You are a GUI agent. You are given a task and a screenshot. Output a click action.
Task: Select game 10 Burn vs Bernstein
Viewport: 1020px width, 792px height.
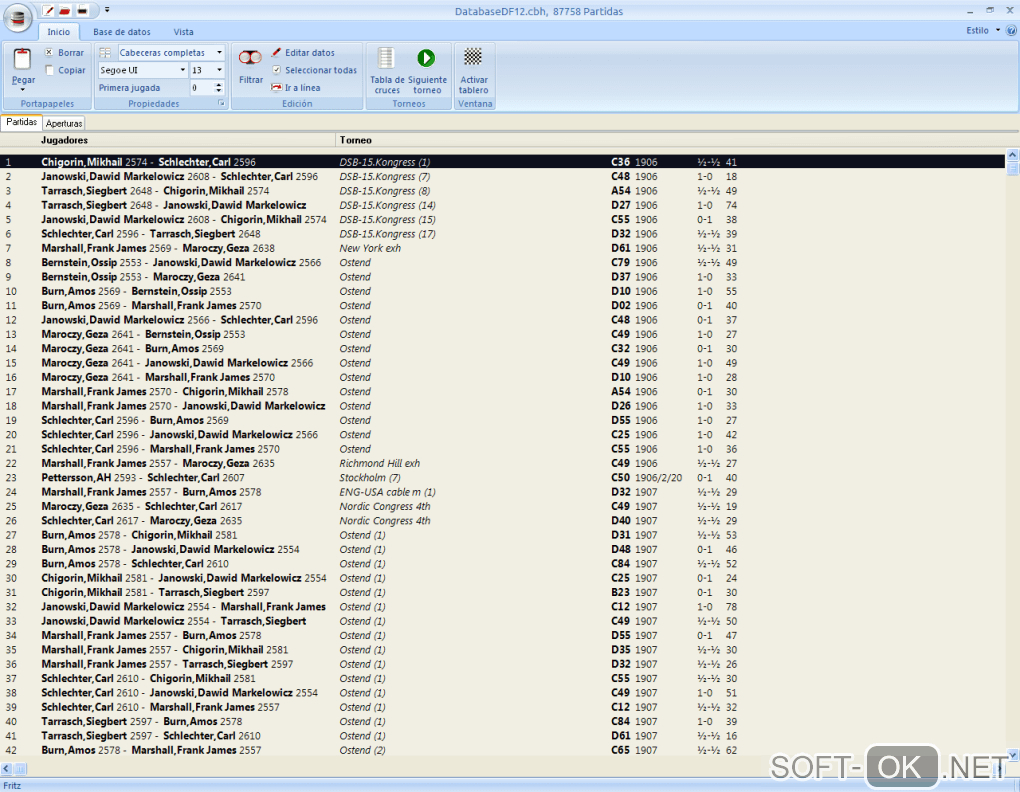pyautogui.click(x=502, y=291)
